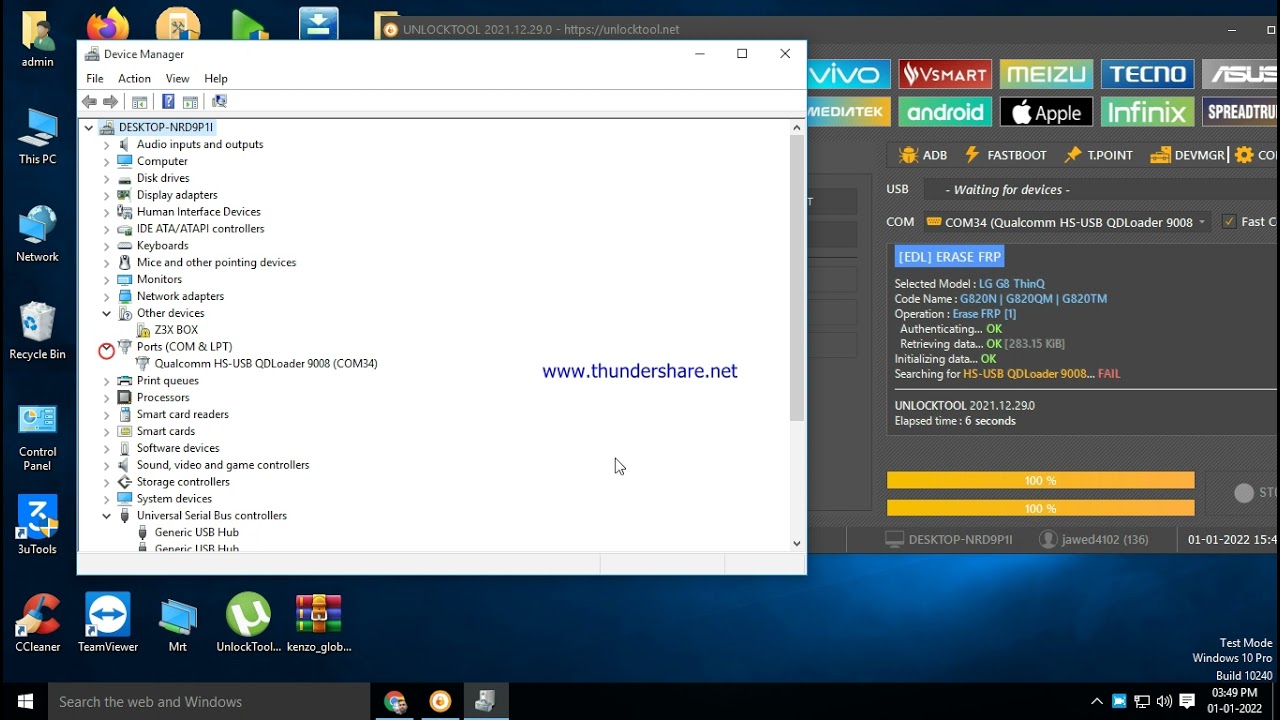
Task: Select Ports (COM & LPT) category
Action: (184, 347)
